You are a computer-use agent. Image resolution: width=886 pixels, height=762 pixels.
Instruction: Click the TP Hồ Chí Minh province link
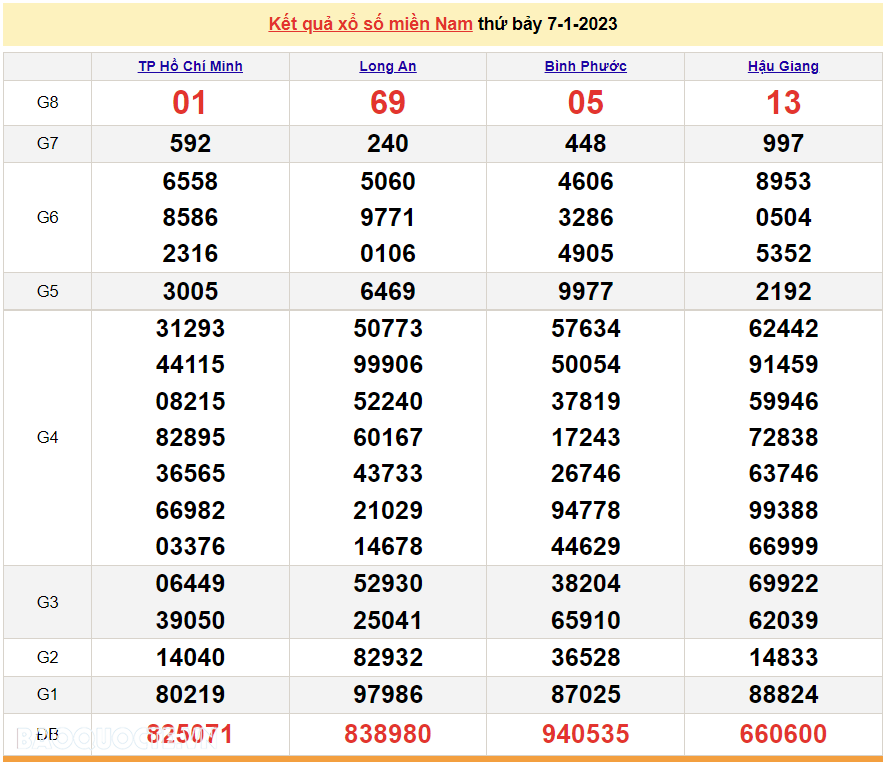(x=190, y=66)
